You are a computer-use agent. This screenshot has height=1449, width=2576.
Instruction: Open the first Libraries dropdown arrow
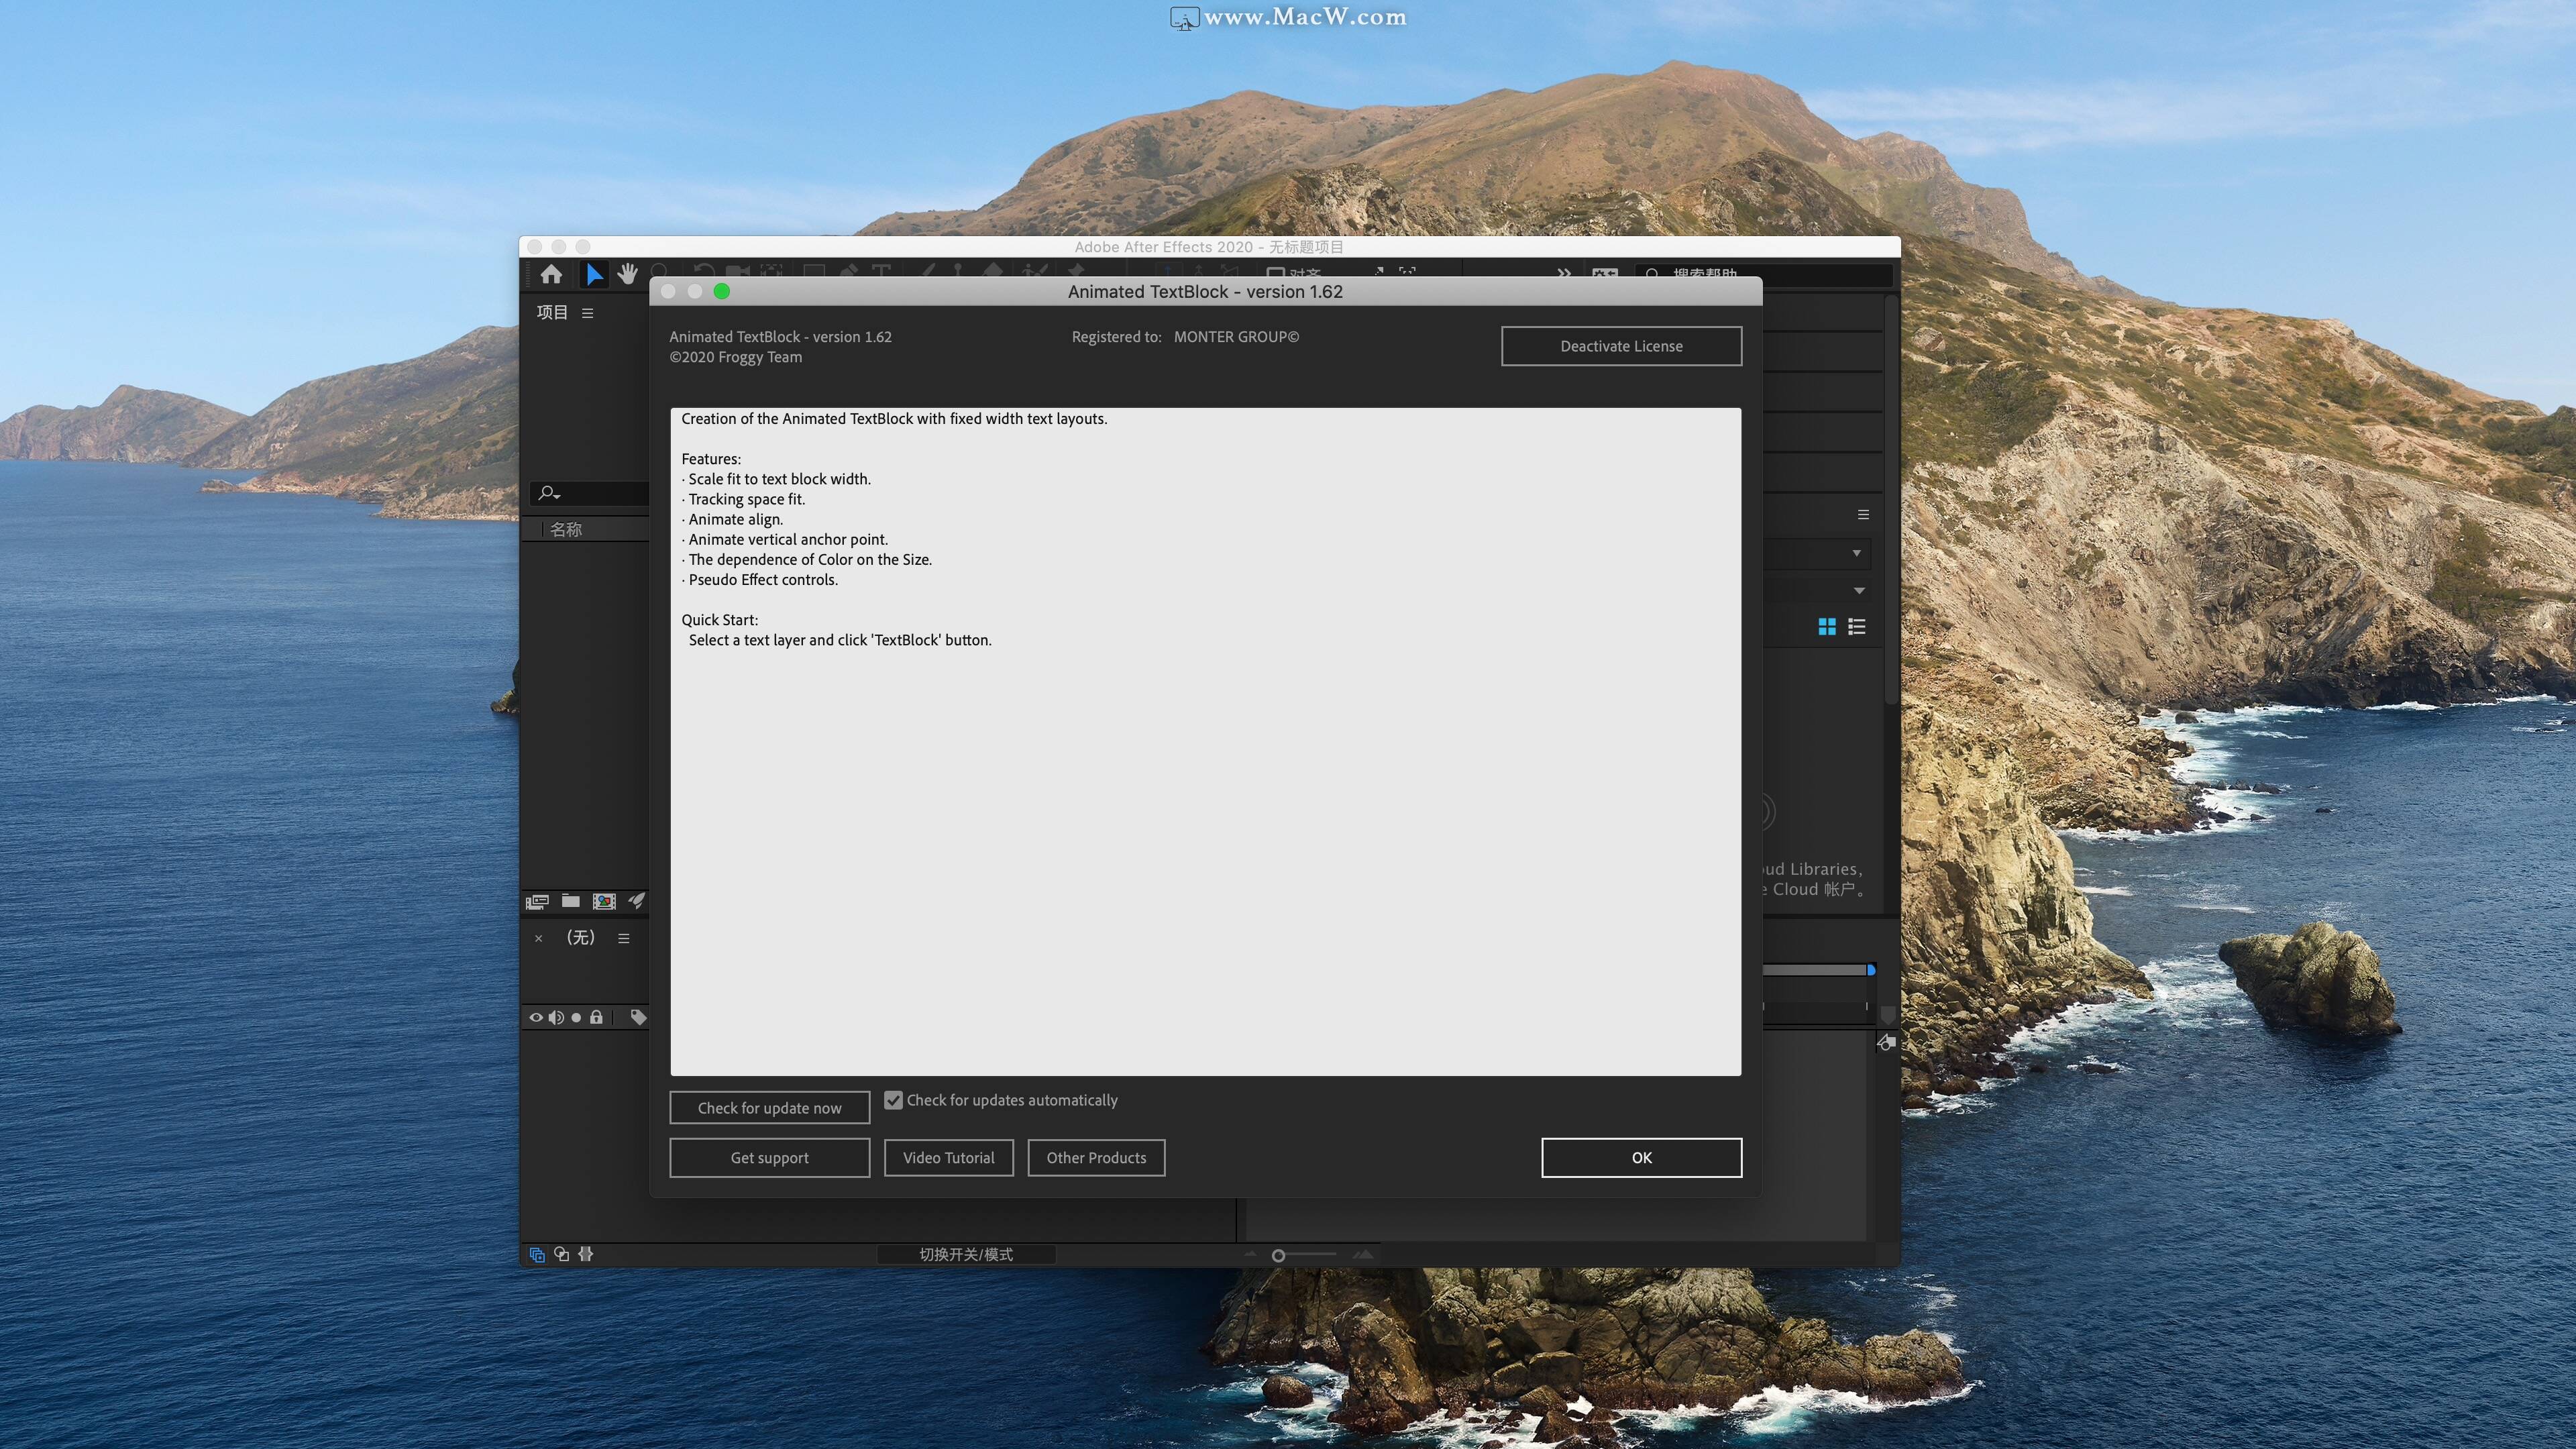1857,553
